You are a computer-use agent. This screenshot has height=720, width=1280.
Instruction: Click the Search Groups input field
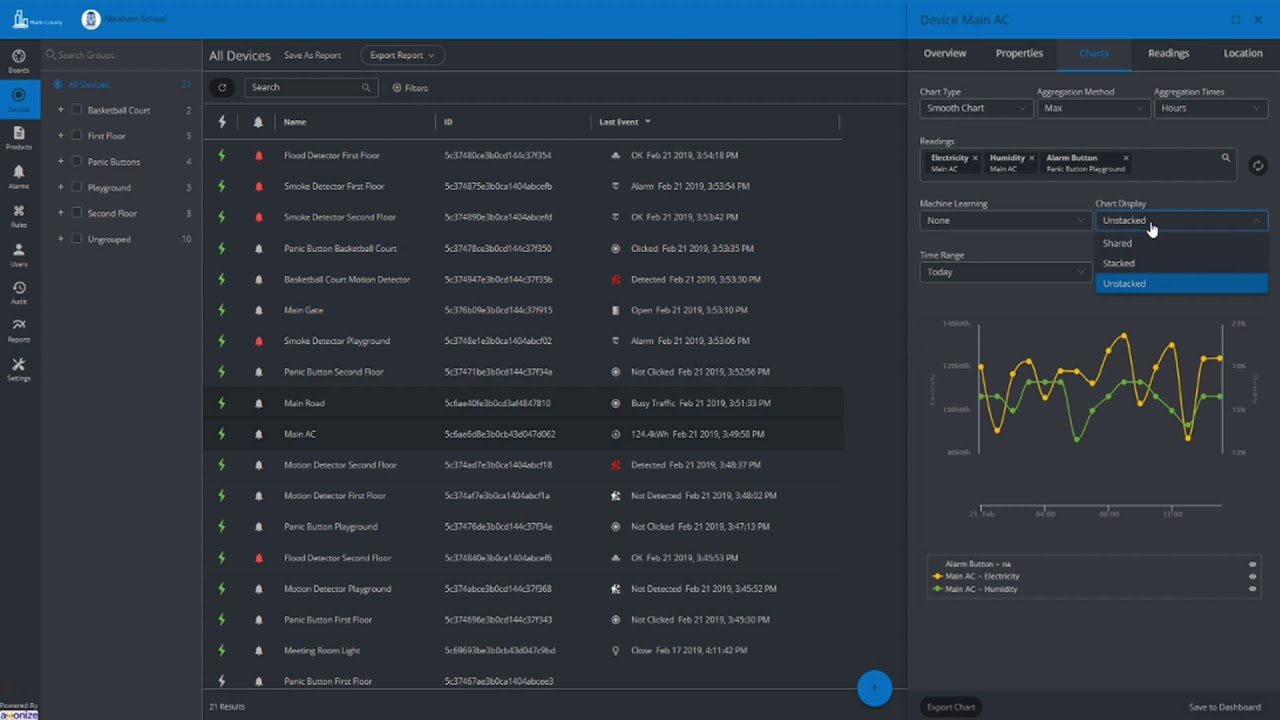click(120, 55)
